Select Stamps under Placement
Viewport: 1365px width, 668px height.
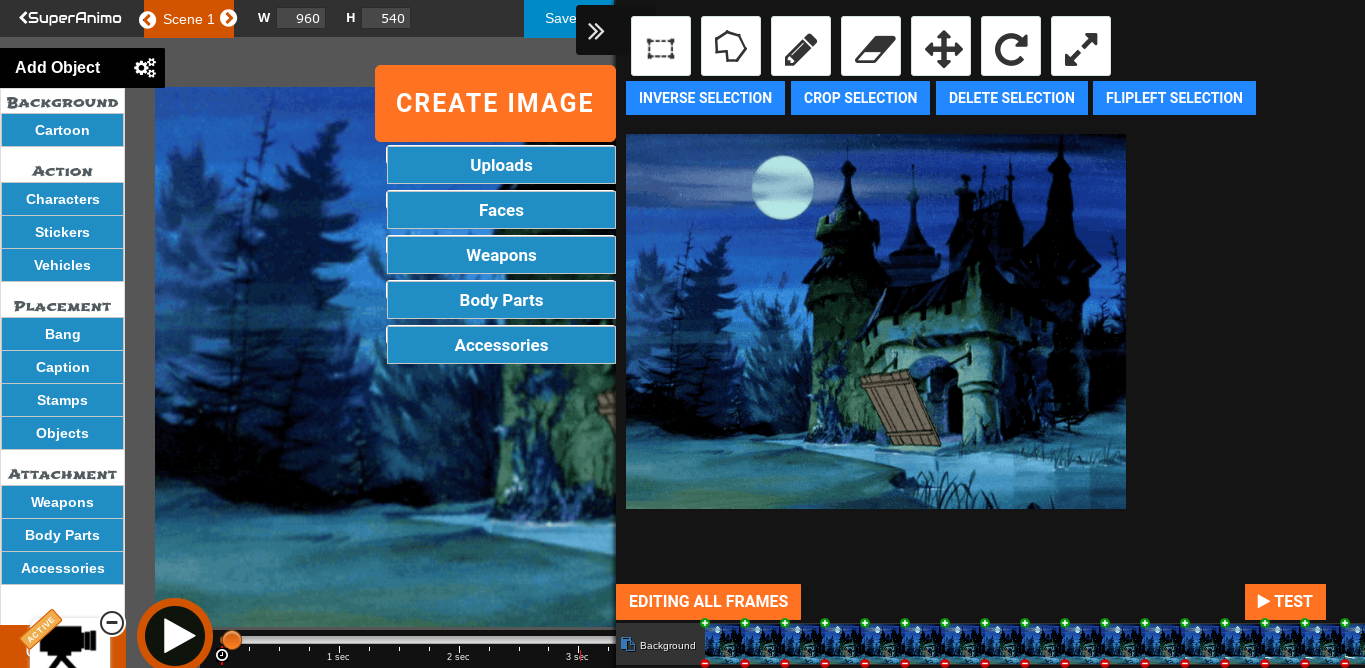(62, 400)
